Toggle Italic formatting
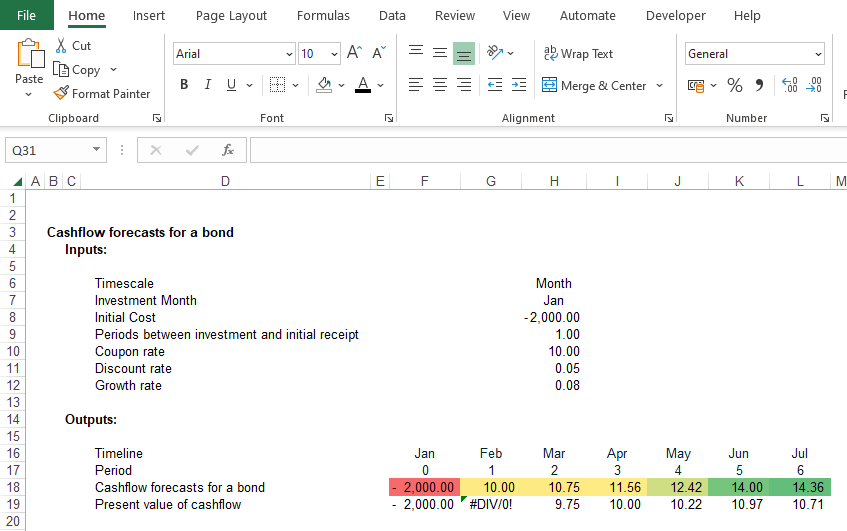The image size is (847, 531). pyautogui.click(x=208, y=86)
